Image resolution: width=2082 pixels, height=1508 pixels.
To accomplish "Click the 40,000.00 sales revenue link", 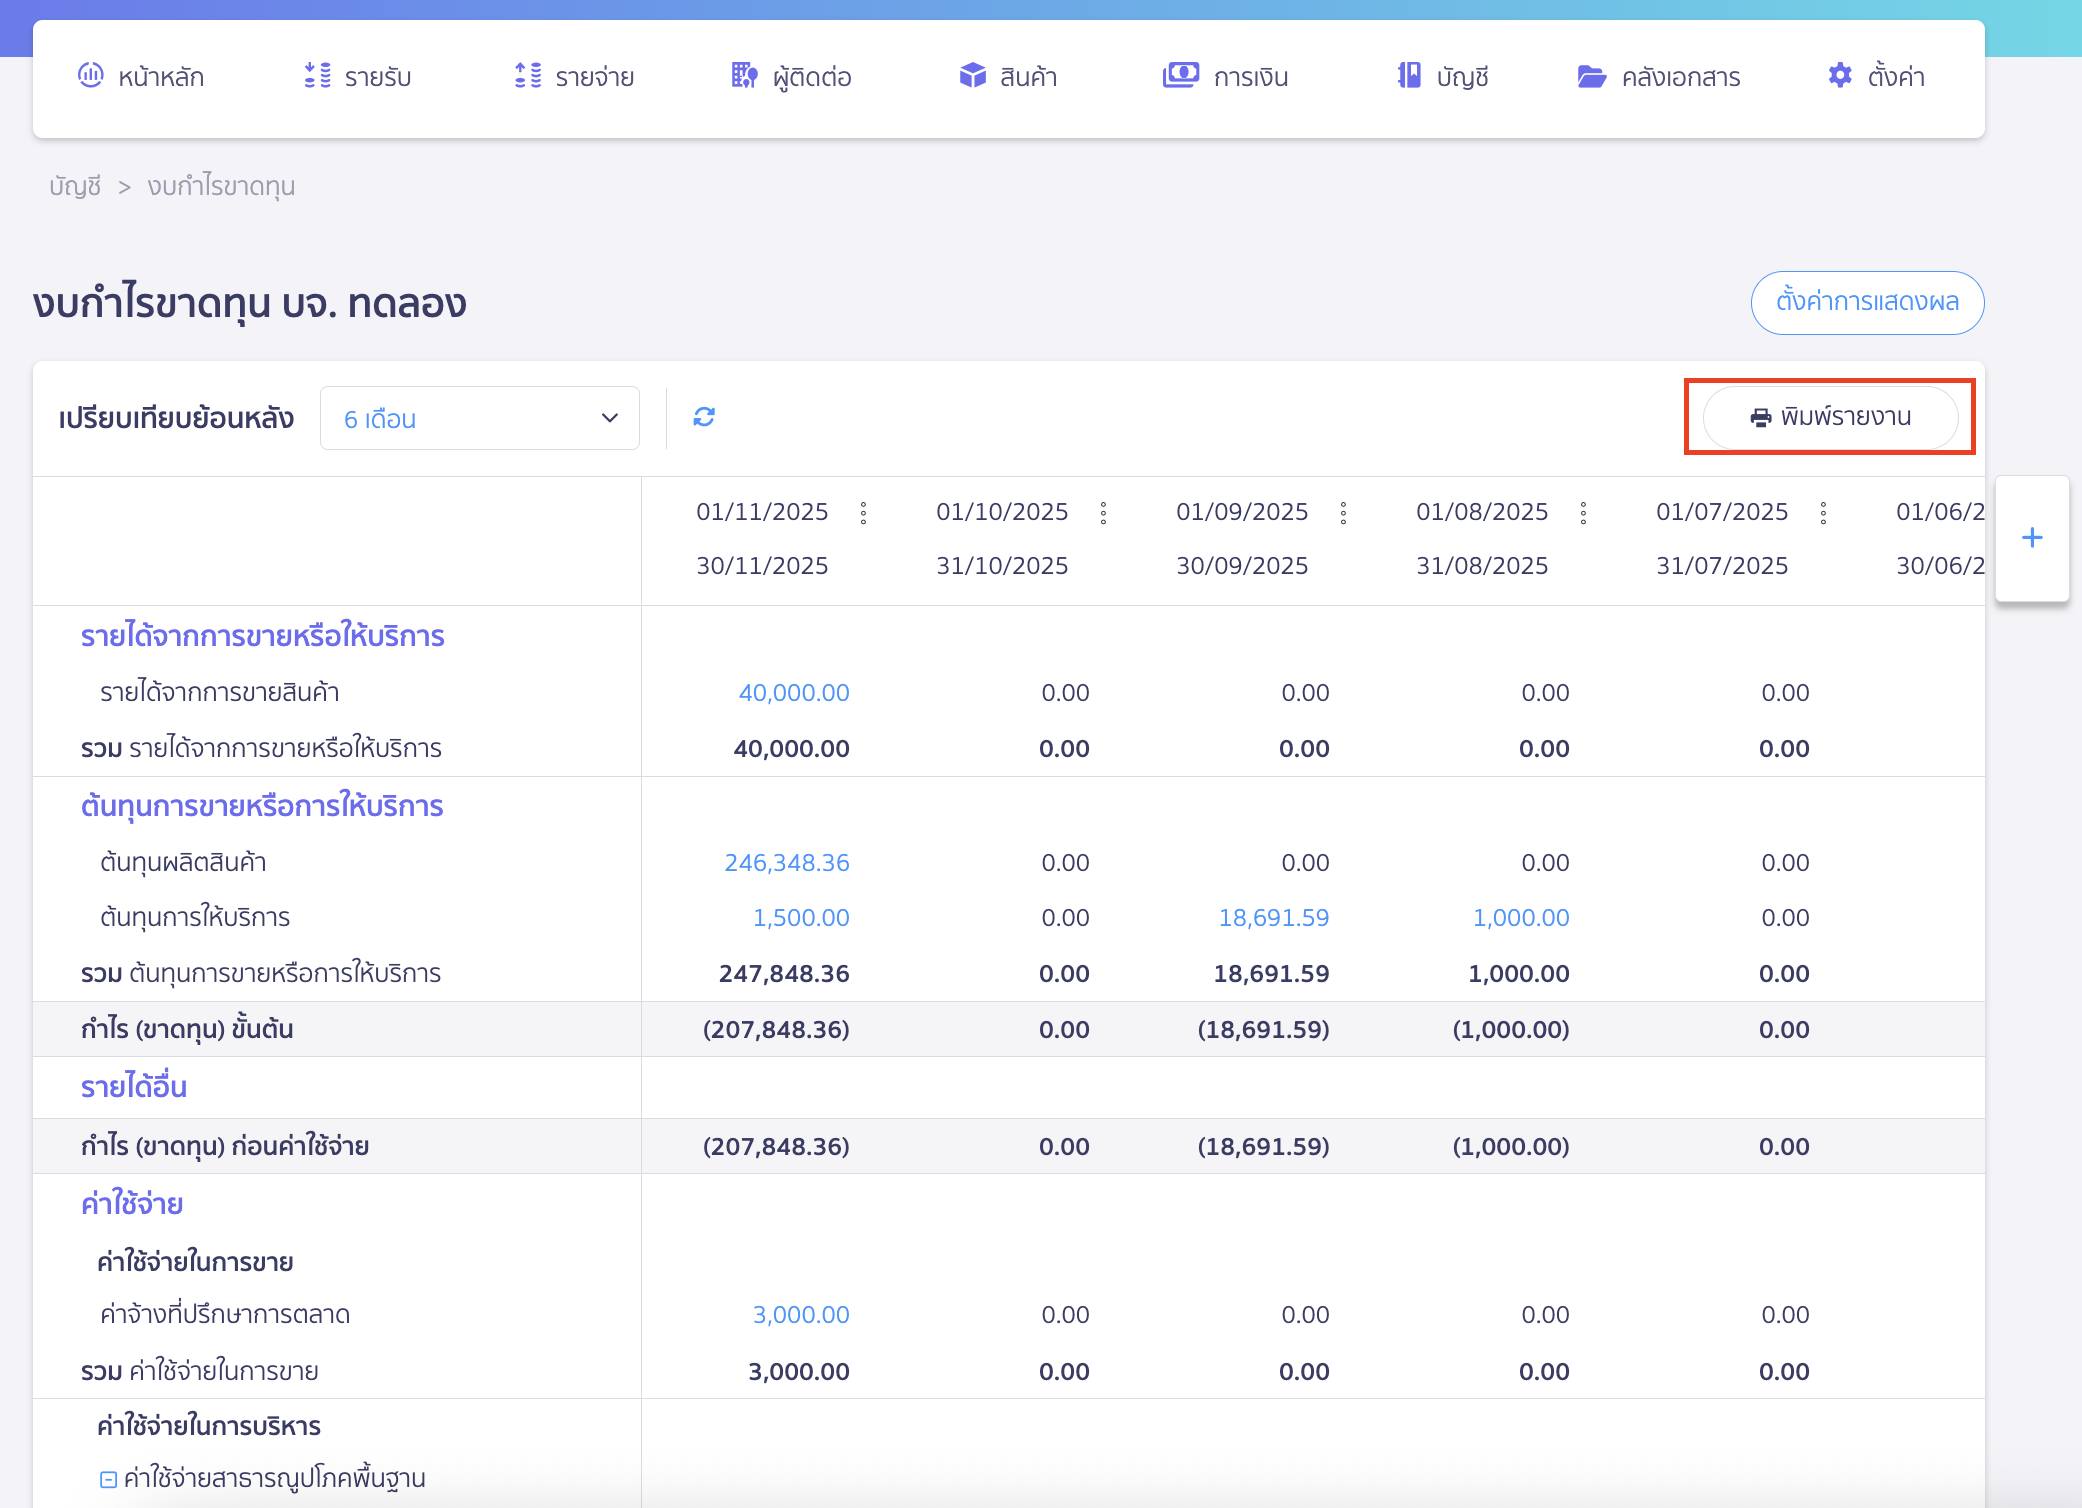I will pos(794,692).
